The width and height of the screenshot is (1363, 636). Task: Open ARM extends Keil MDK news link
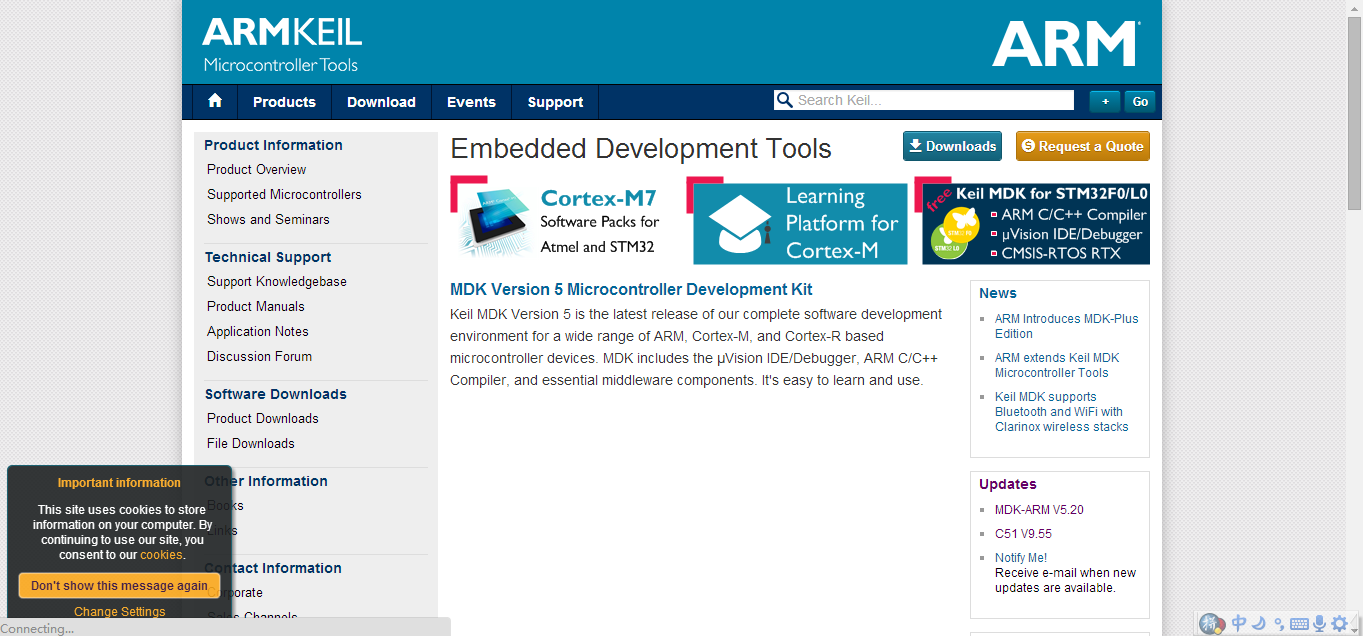pos(1057,365)
